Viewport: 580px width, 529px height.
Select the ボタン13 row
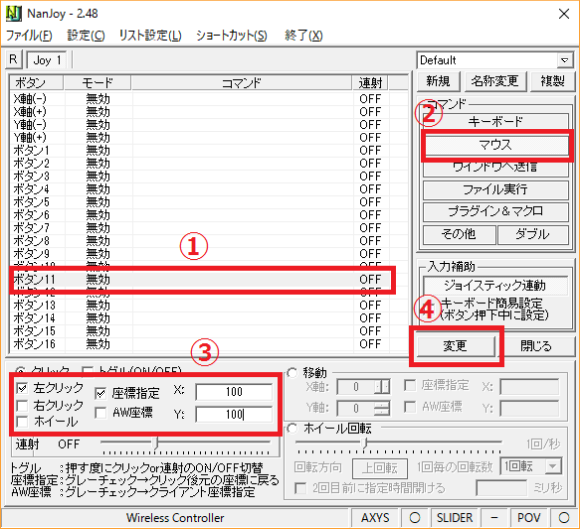[x=209, y=305]
